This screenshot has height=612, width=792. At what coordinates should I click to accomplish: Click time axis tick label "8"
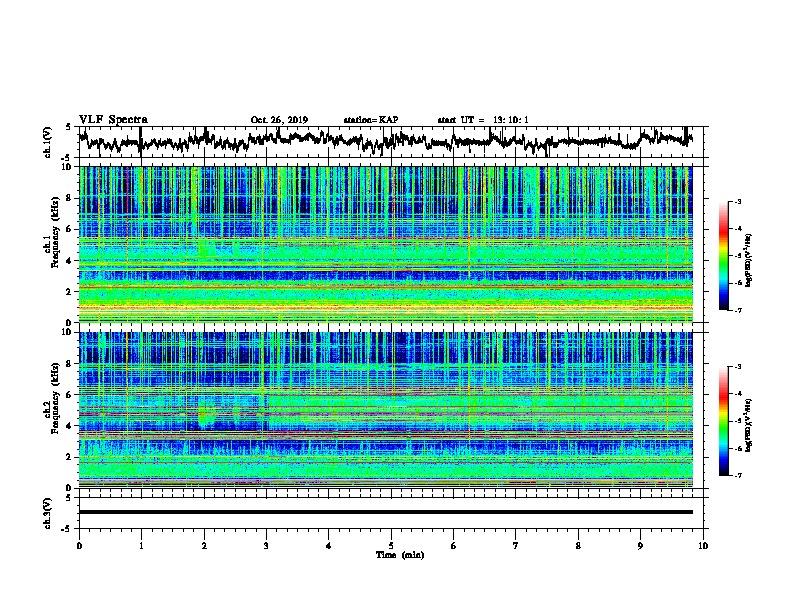pyautogui.click(x=578, y=546)
